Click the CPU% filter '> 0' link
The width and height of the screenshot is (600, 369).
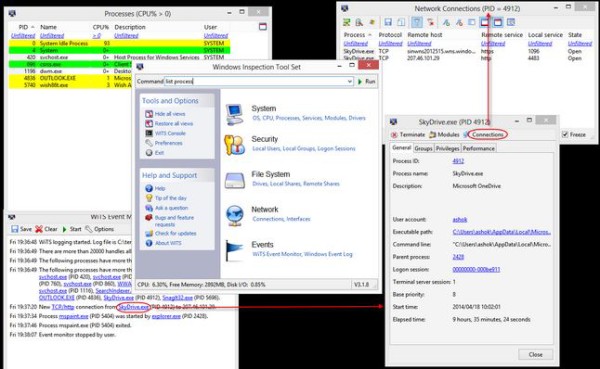[x=97, y=36]
